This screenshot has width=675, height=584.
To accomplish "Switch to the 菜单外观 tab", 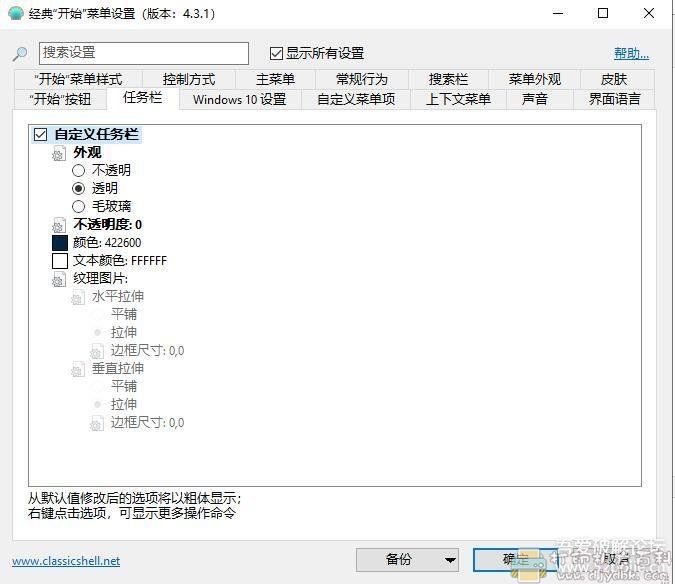I will [x=535, y=79].
